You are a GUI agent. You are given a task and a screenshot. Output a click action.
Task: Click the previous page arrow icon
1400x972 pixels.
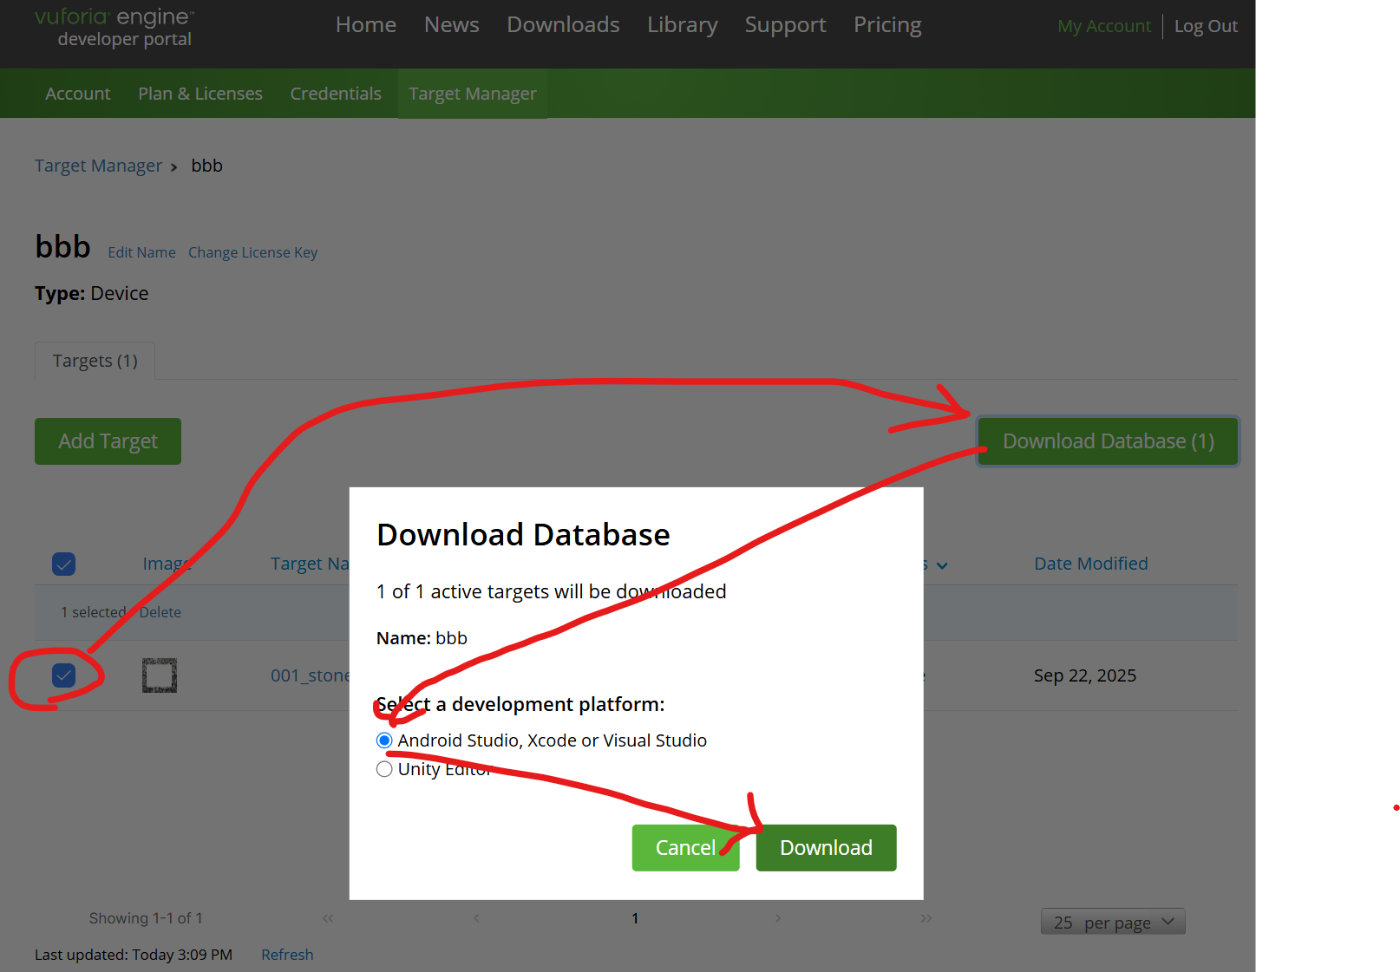tap(477, 918)
